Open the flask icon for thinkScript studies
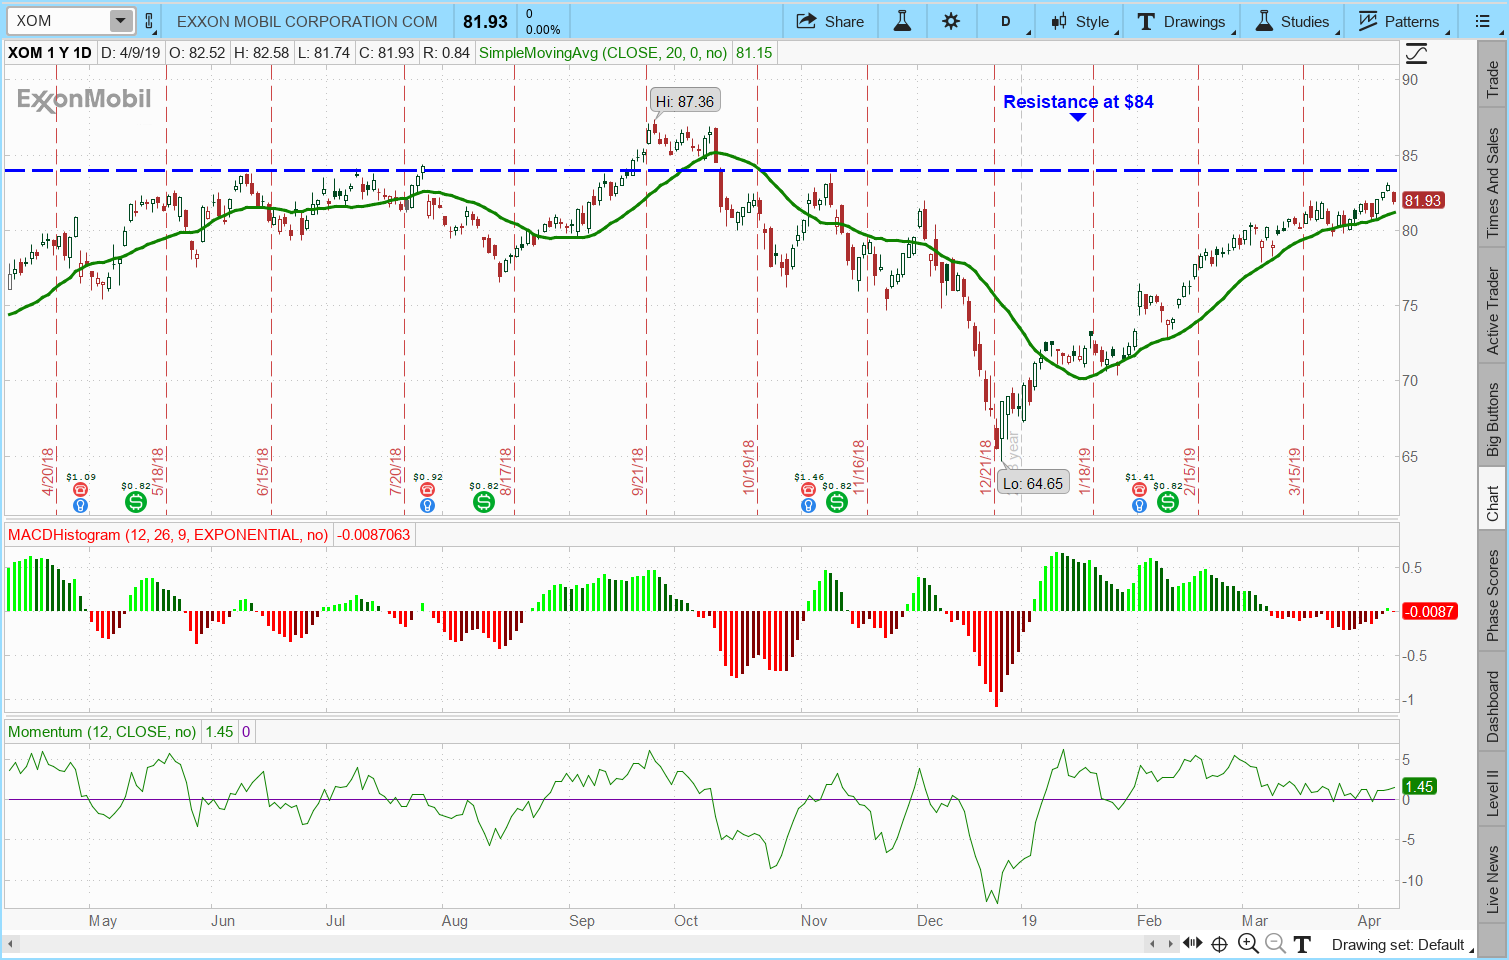Viewport: 1509px width, 960px height. 902,21
